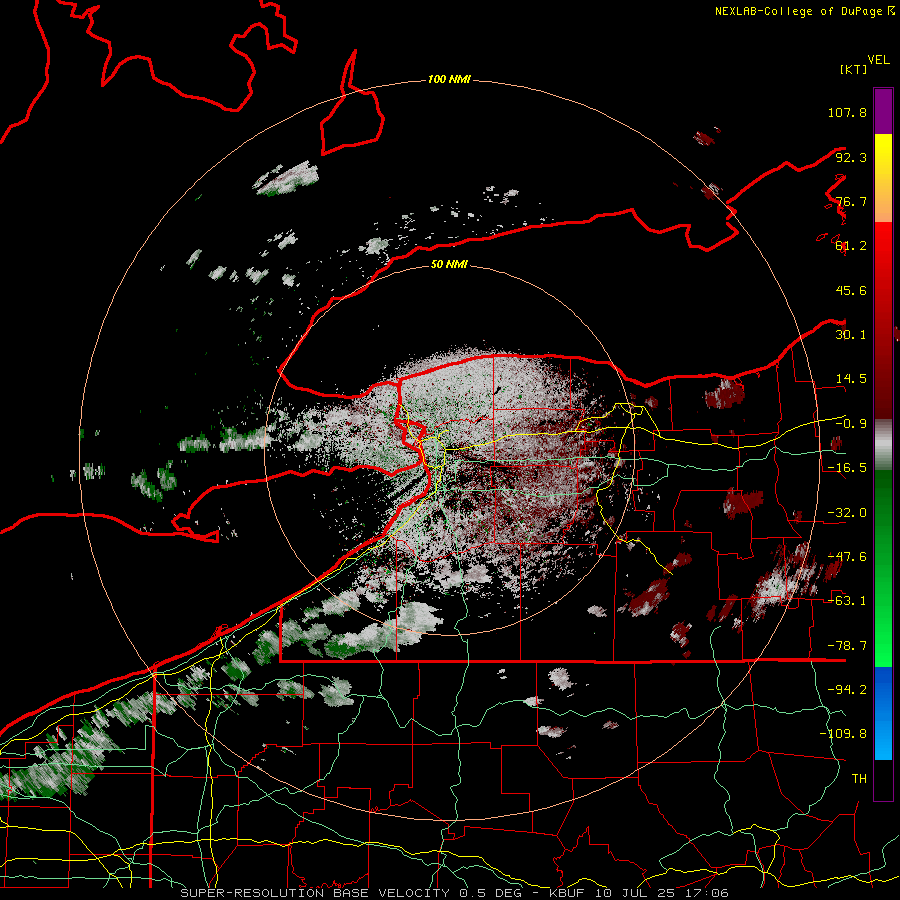Image resolution: width=900 pixels, height=900 pixels.
Task: Click the VEL legend heading
Action: click(x=878, y=60)
